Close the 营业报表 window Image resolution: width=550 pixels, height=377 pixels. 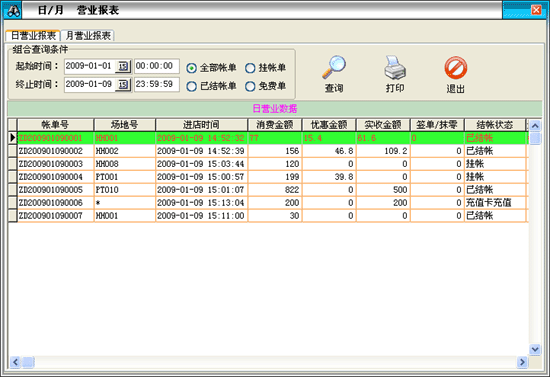tap(536, 10)
